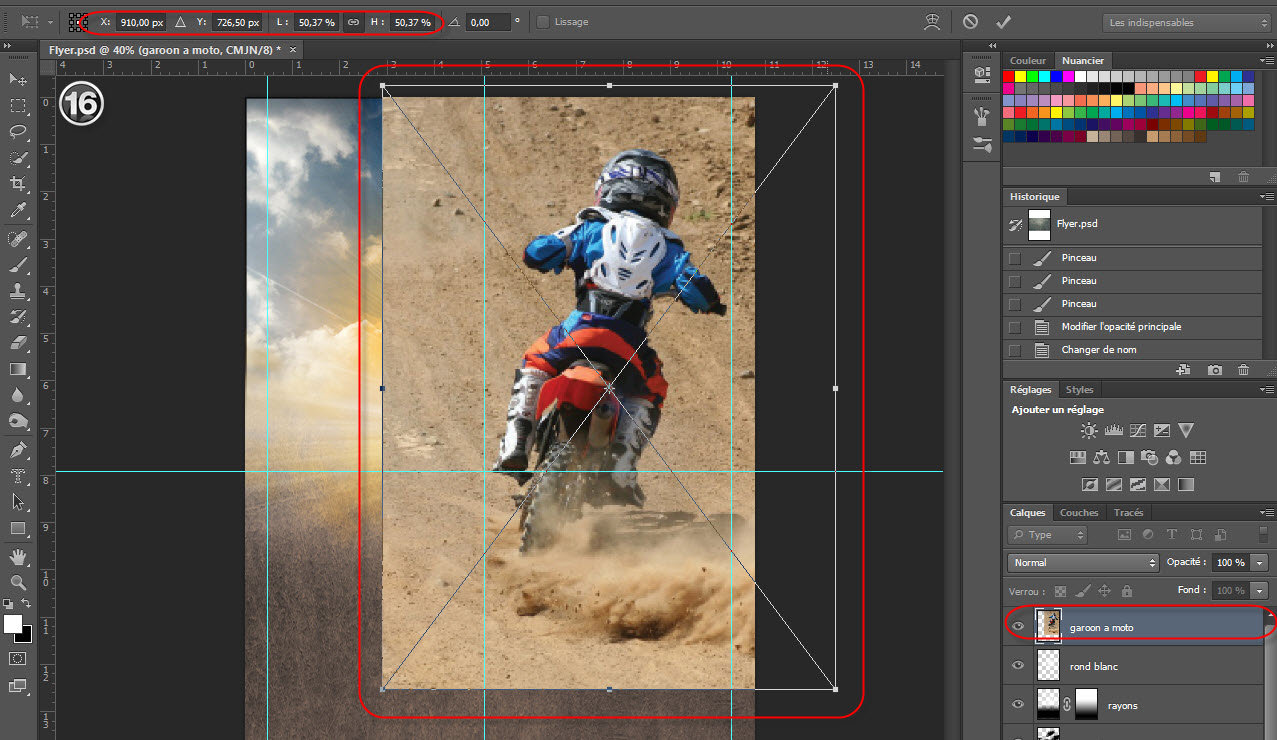This screenshot has width=1277, height=740.
Task: Commit the transform with the checkmark icon
Action: pos(1003,22)
